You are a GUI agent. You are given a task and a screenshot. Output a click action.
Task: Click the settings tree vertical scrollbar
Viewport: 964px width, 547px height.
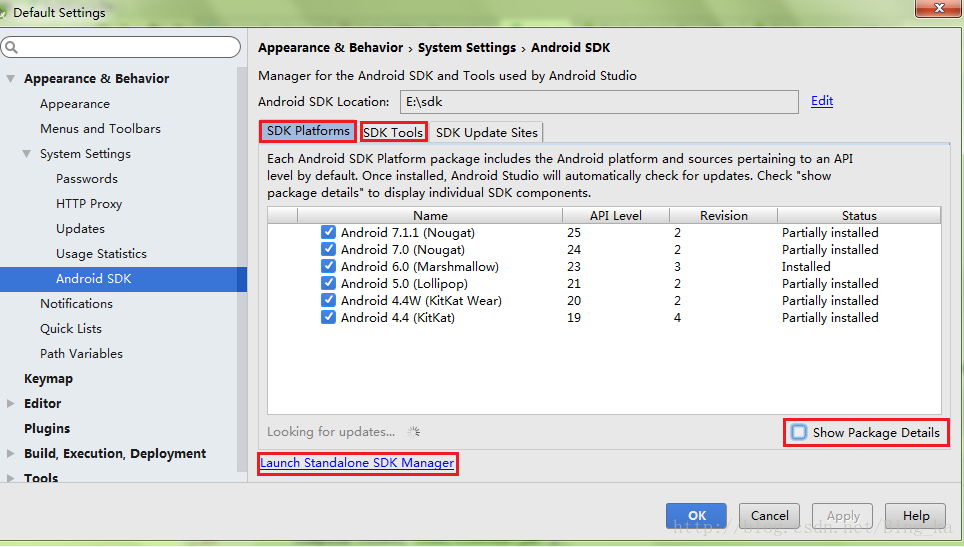pos(242,269)
